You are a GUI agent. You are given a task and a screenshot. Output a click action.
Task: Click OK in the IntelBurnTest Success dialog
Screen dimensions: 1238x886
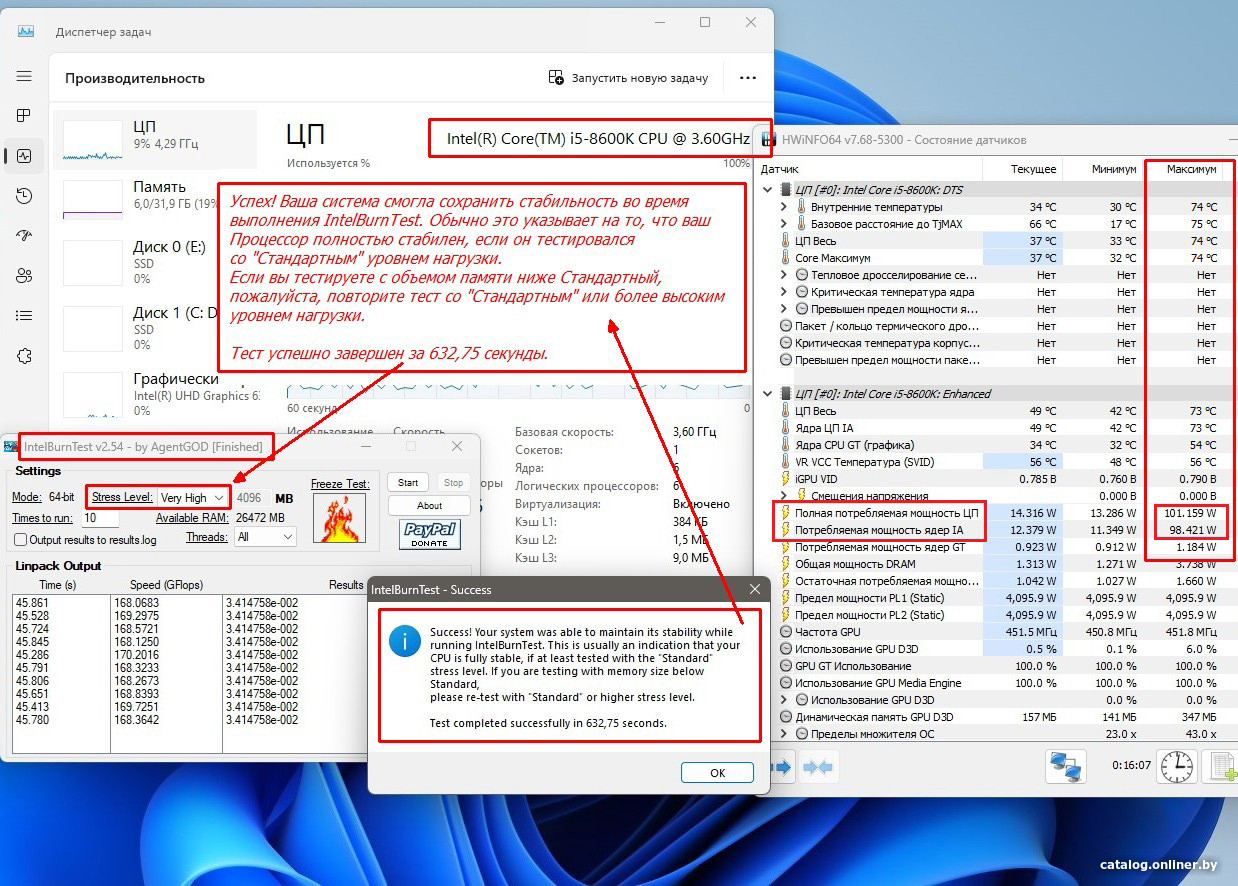click(x=717, y=773)
